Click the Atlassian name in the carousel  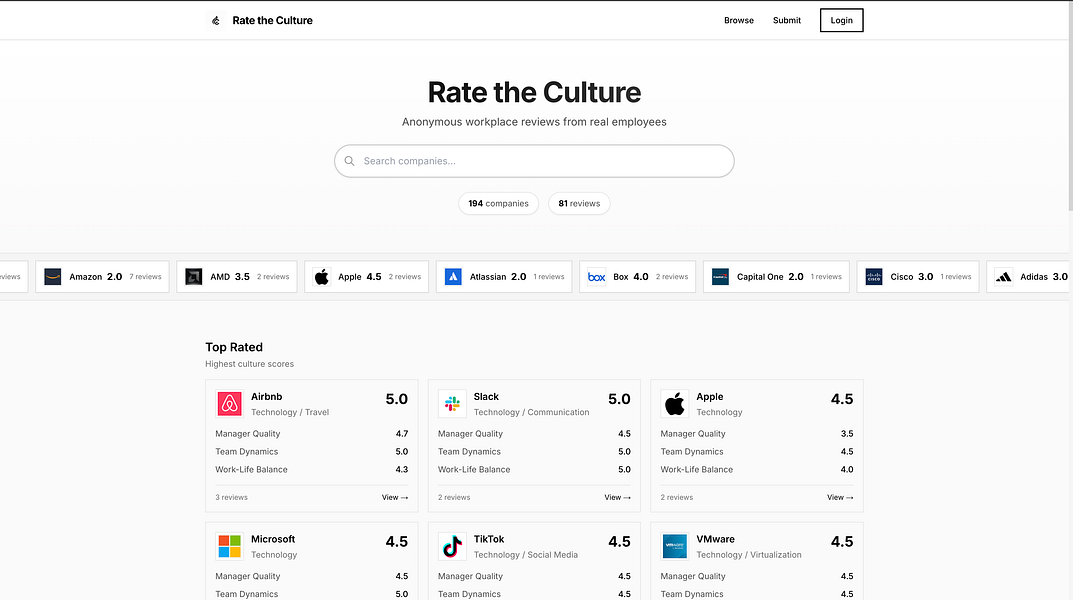click(x=488, y=276)
